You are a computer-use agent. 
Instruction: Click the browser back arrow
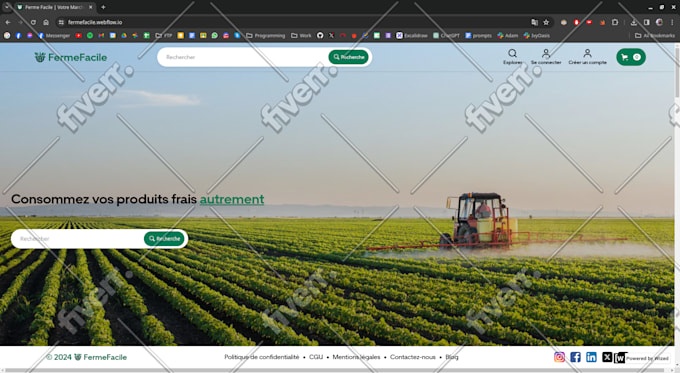click(x=8, y=22)
